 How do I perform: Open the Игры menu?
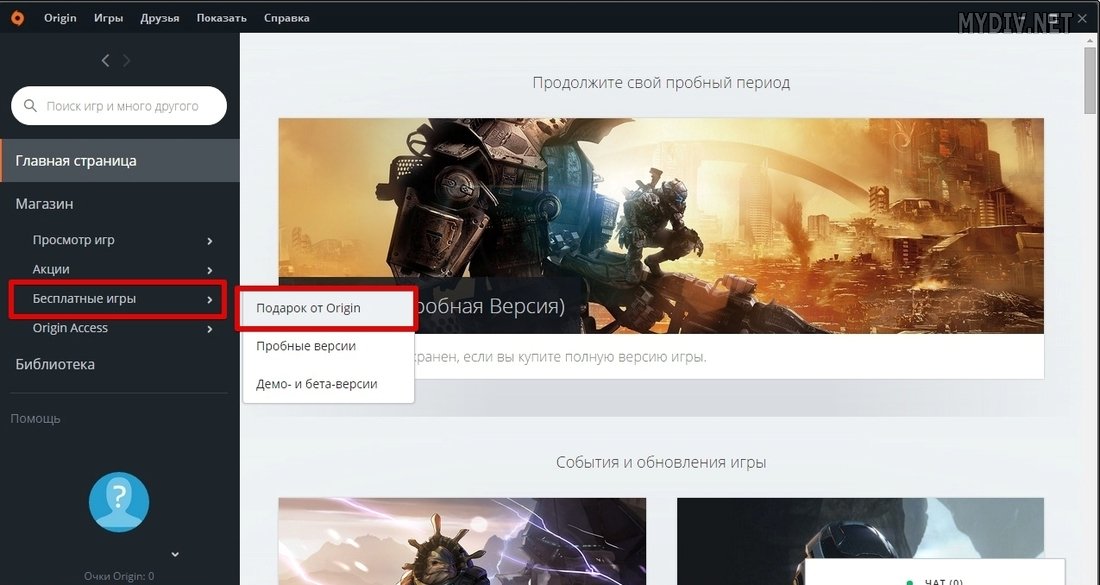coord(109,18)
